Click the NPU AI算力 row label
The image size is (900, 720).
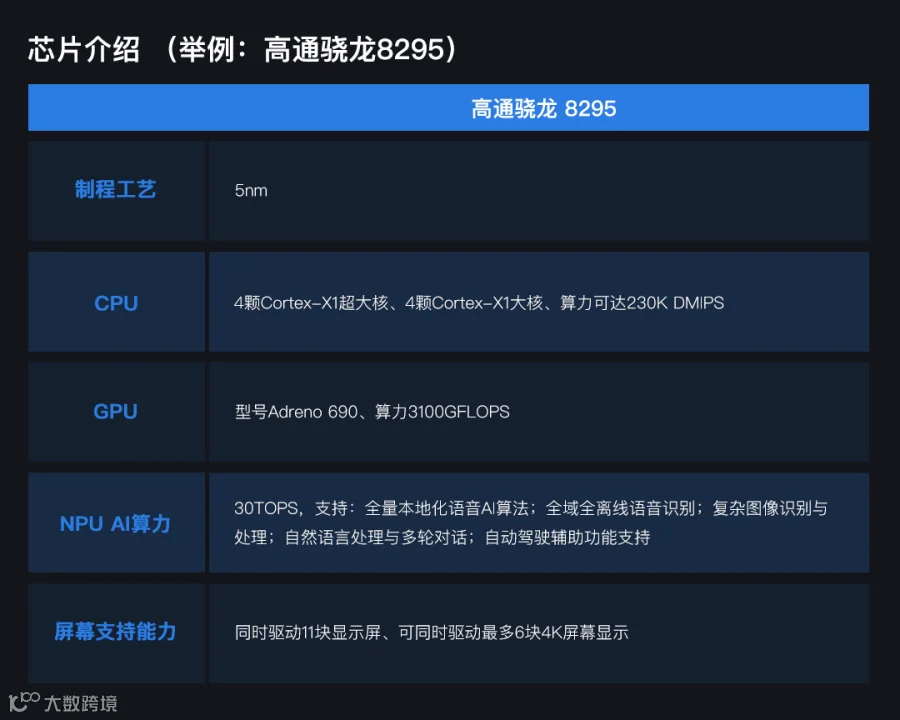115,524
